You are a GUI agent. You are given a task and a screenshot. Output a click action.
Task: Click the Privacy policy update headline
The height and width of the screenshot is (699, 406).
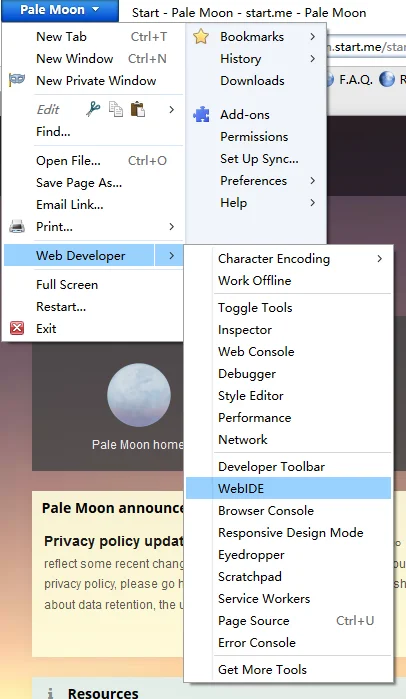pyautogui.click(x=113, y=541)
